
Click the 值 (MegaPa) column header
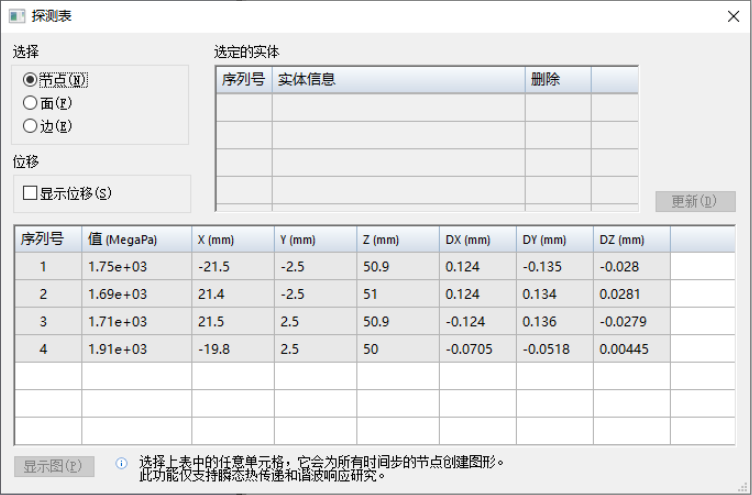click(137, 239)
